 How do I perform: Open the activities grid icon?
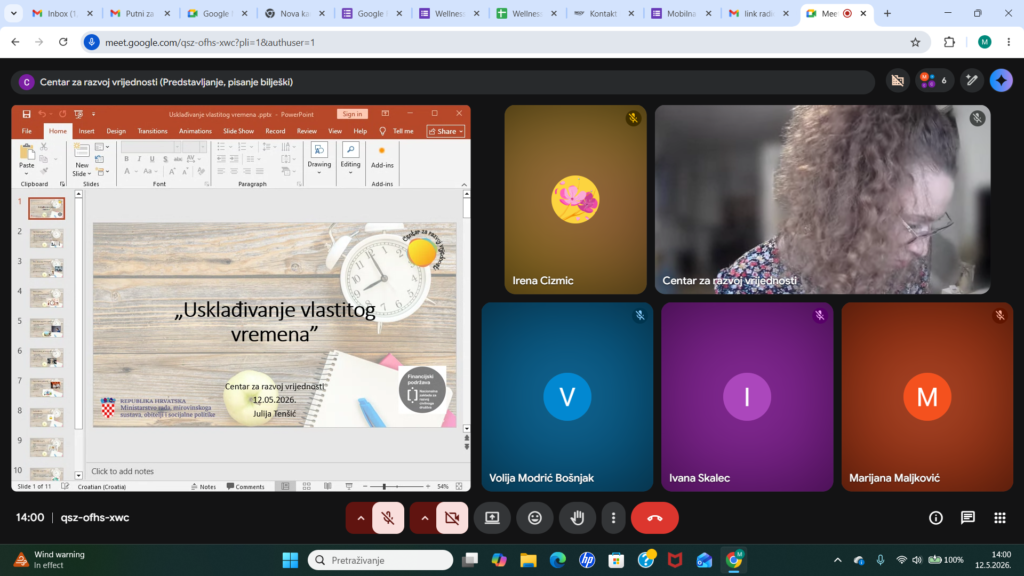click(1000, 518)
